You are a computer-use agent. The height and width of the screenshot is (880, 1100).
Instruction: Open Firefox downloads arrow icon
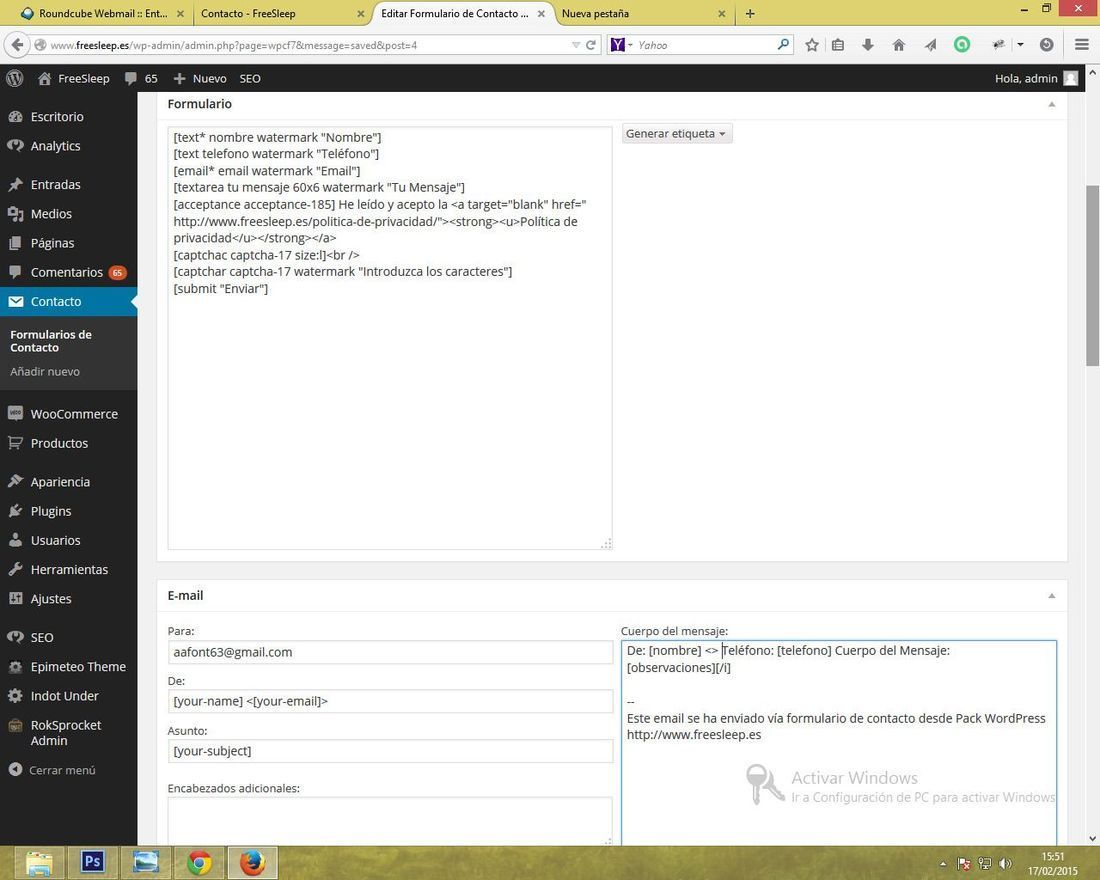pyautogui.click(x=868, y=45)
